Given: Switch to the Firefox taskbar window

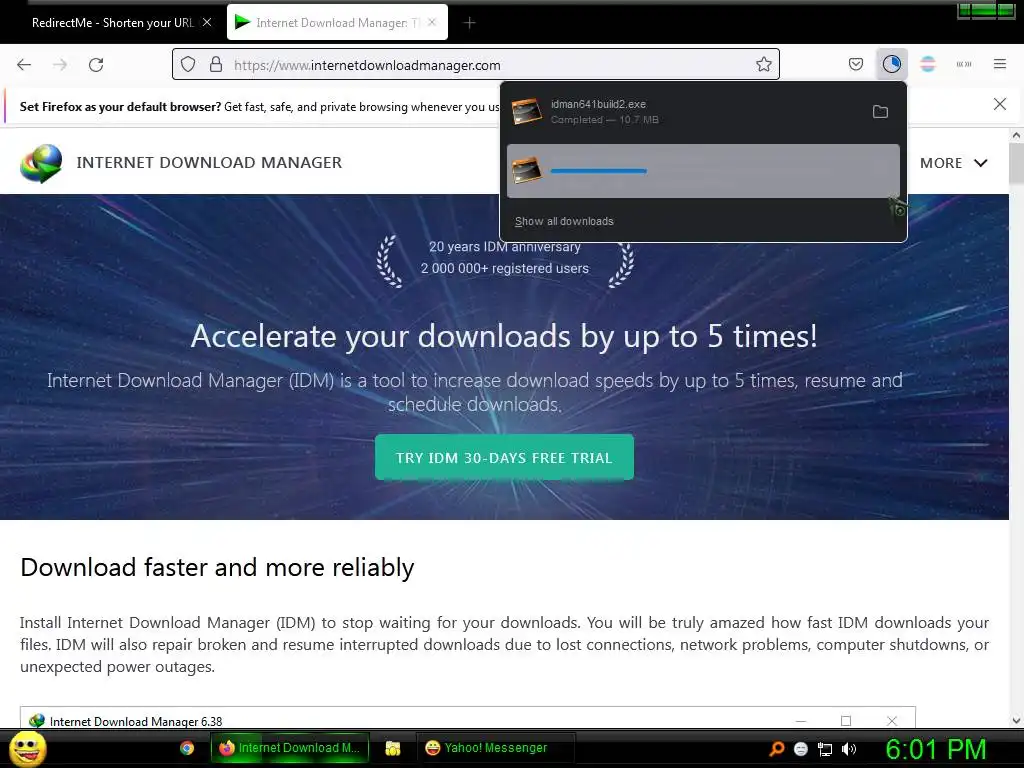Looking at the screenshot, I should 290,748.
